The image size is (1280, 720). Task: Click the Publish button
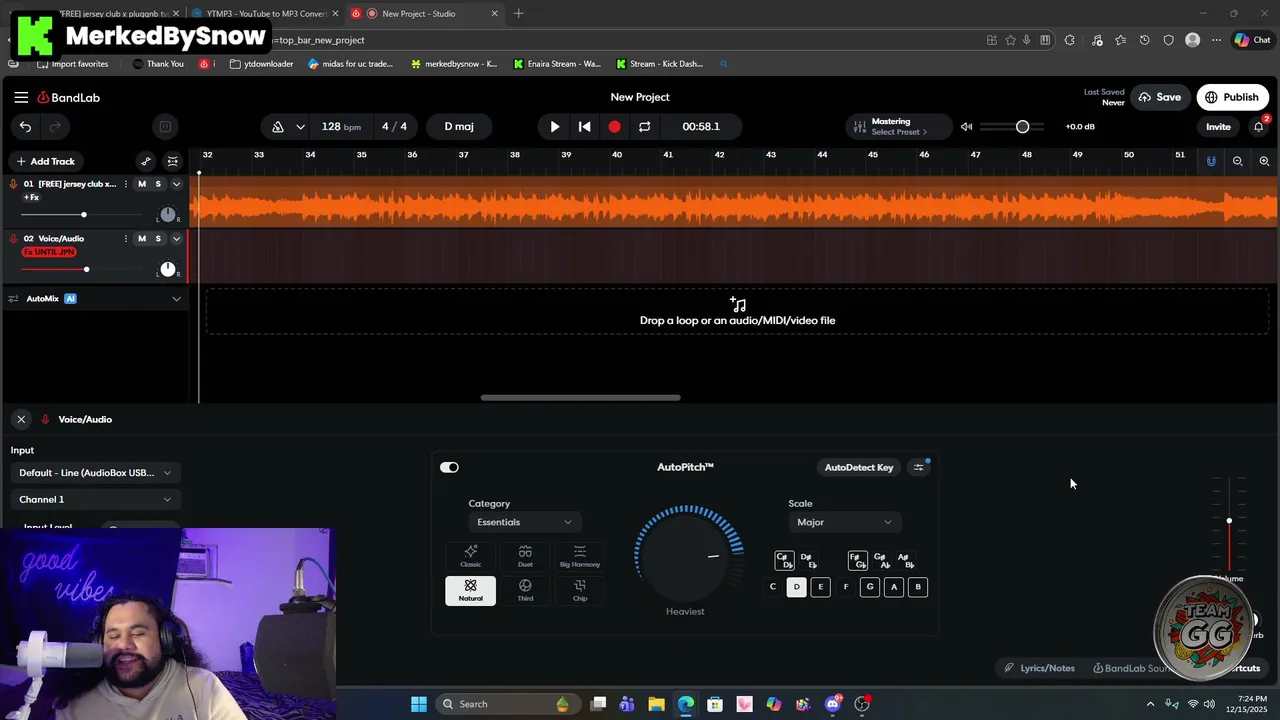(x=1232, y=97)
